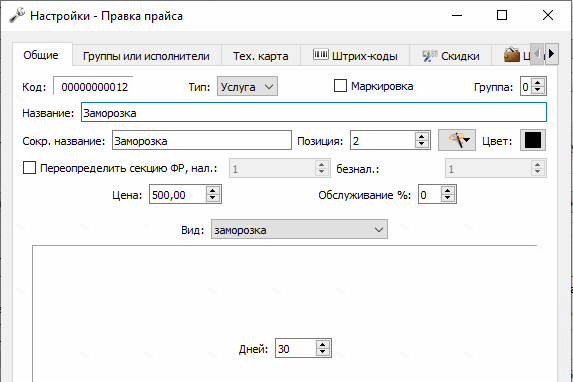Viewport: 573px width, 382px height.
Task: Click the briefcase icon tab
Action: [x=512, y=55]
